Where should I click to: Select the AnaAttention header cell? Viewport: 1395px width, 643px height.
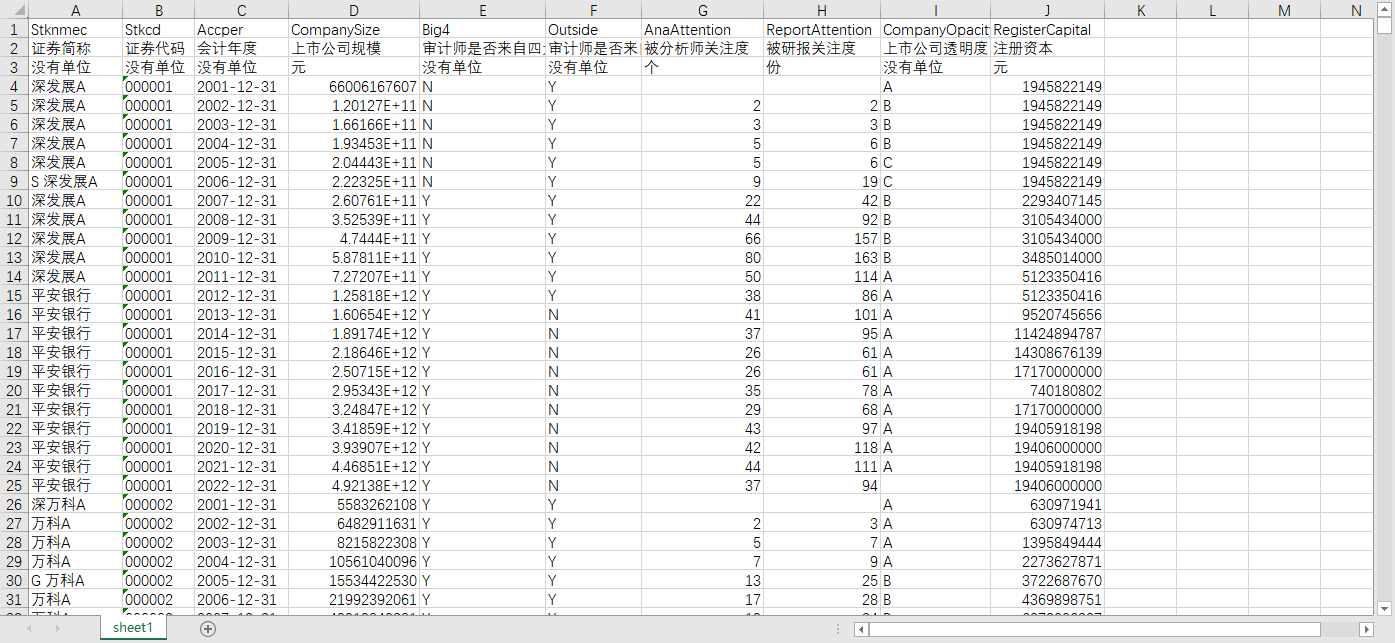pos(702,30)
